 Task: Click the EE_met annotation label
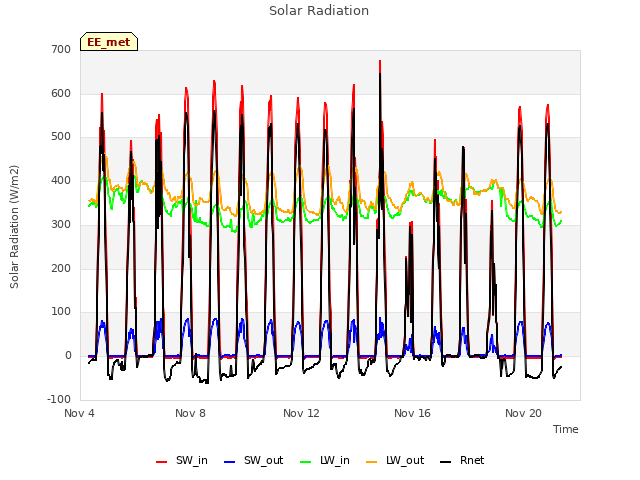point(109,42)
